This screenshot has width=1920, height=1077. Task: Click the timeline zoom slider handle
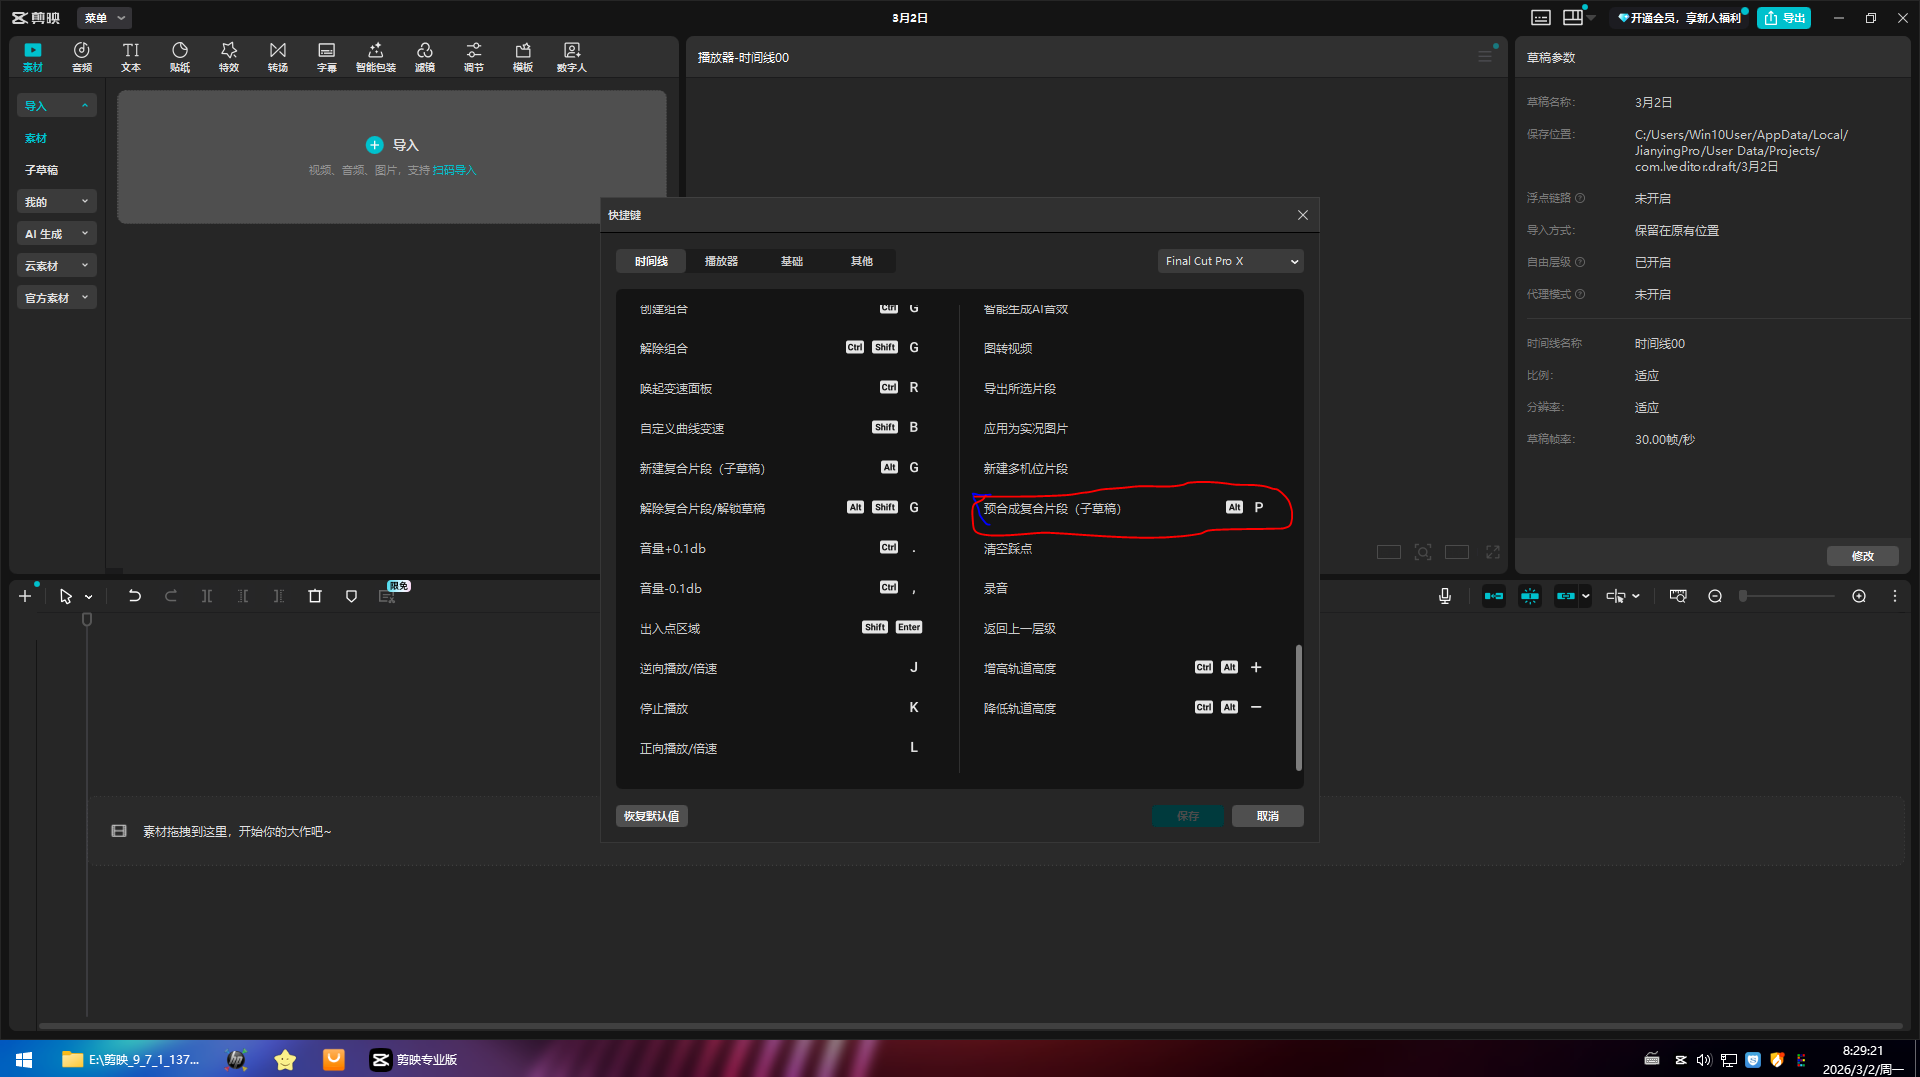[x=1743, y=596]
